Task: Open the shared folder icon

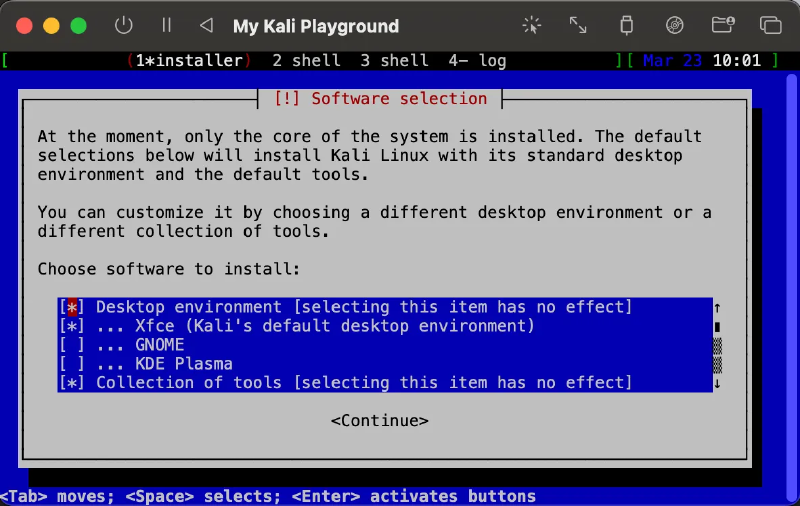Action: tap(722, 26)
